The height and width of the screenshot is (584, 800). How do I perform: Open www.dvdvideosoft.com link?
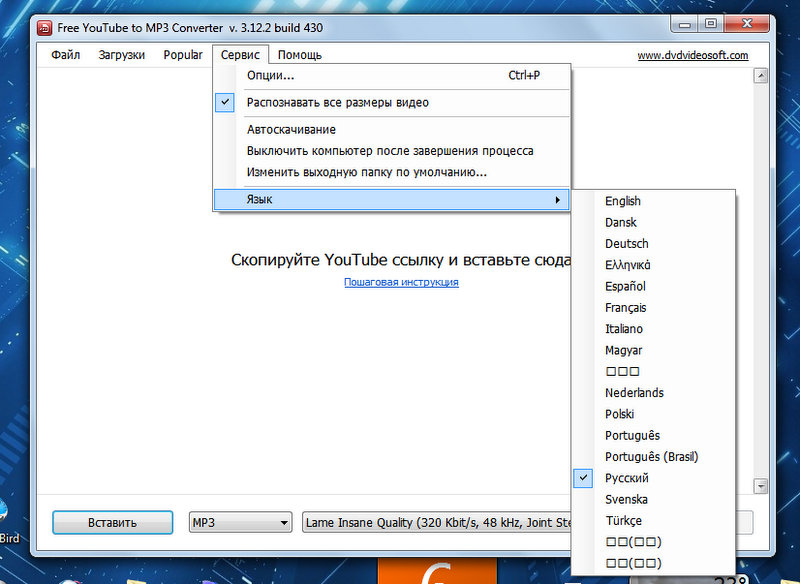coord(692,55)
